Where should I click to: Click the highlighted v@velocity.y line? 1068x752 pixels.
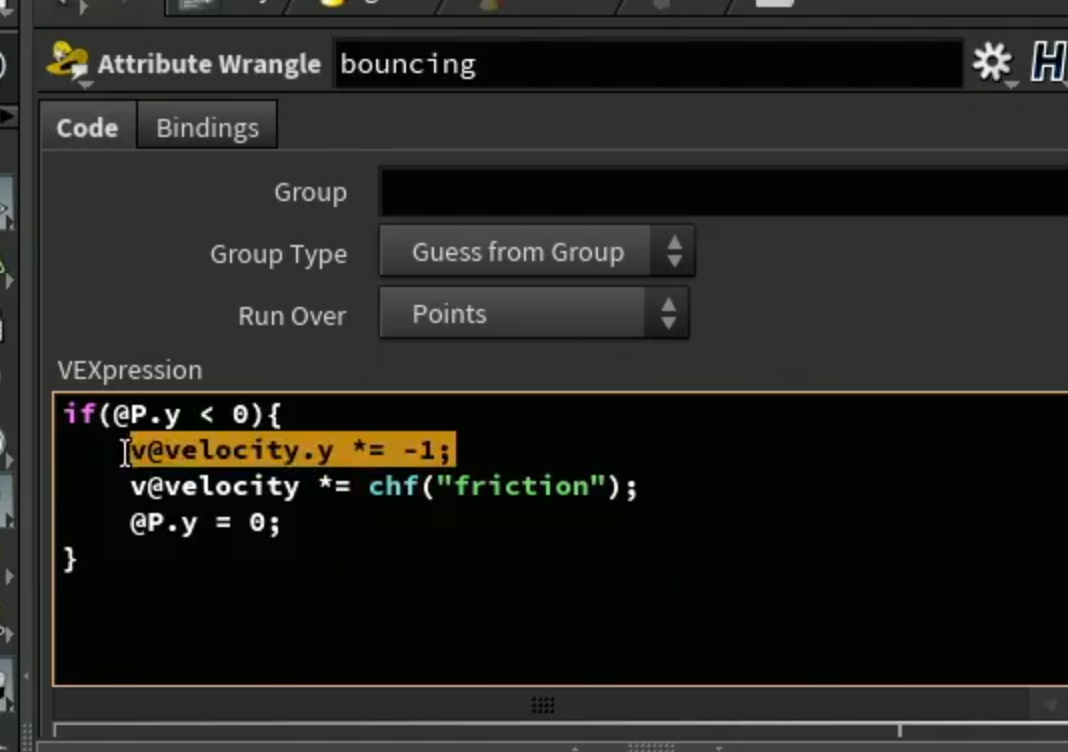click(x=292, y=450)
